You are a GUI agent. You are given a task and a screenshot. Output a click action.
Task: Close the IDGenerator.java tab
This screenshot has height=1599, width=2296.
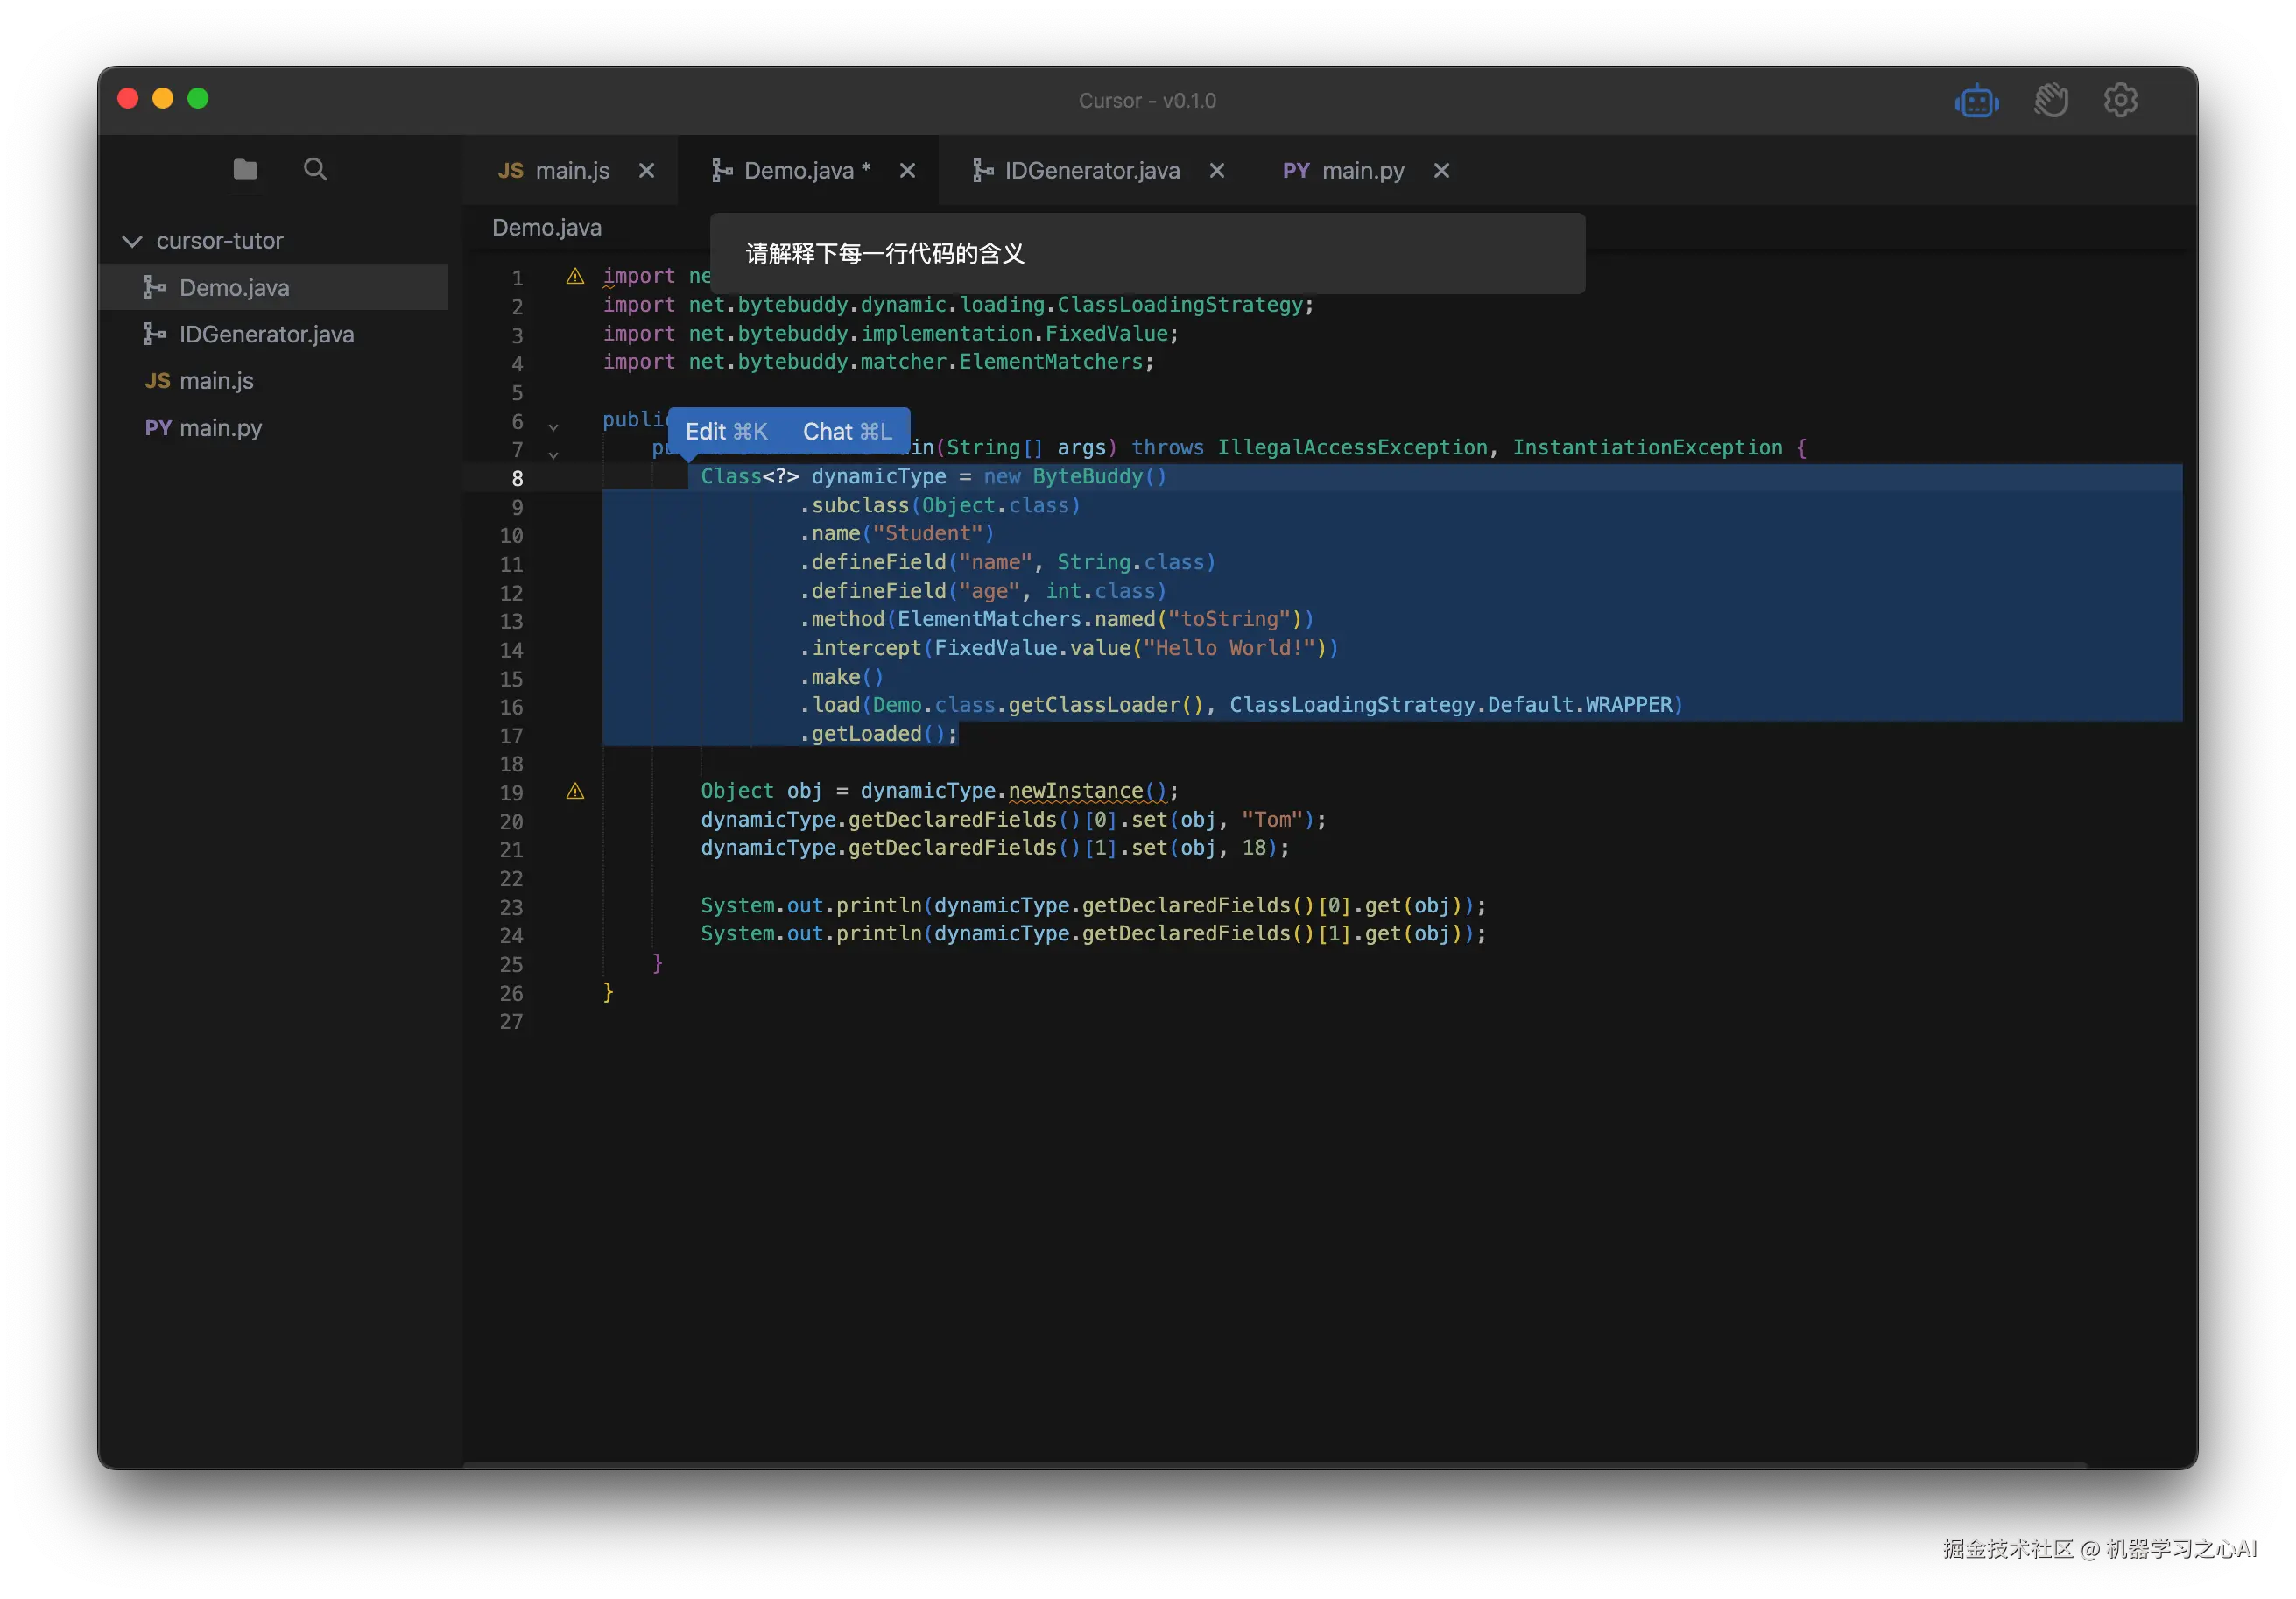tap(1217, 171)
